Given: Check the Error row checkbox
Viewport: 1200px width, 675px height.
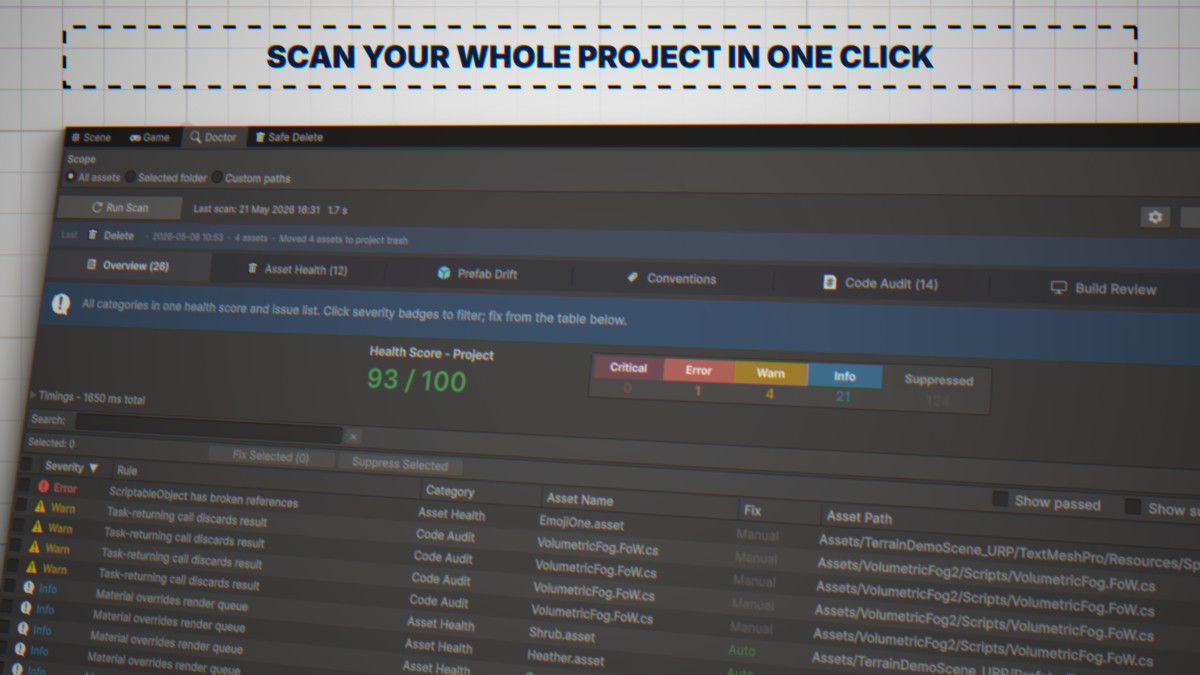Looking at the screenshot, I should tap(22, 484).
